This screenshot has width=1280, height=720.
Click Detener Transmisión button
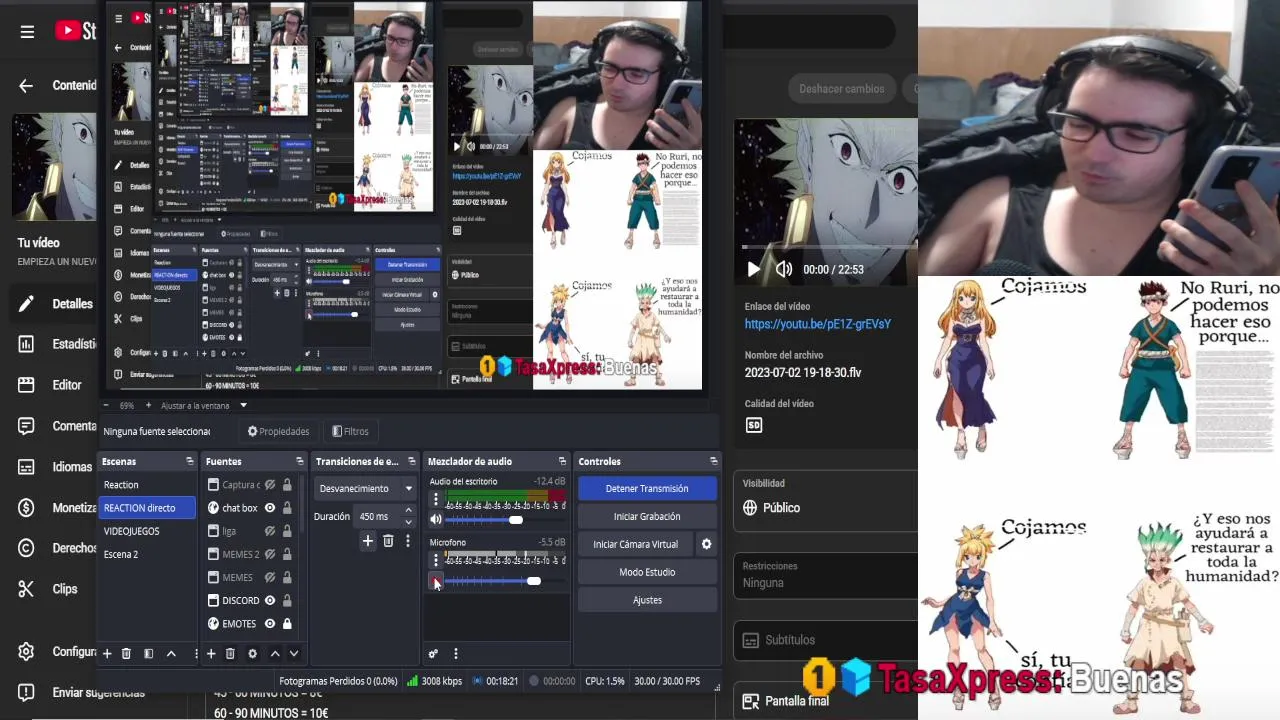[647, 488]
